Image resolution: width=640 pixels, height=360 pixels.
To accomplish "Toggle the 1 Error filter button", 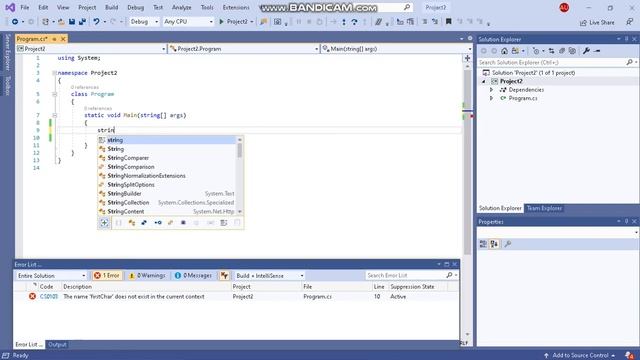I will tap(107, 276).
